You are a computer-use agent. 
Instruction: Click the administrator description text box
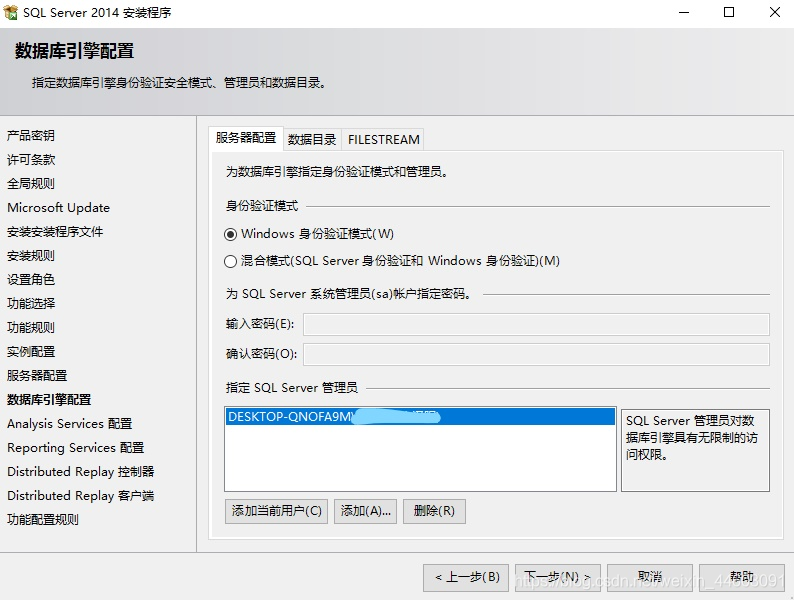click(695, 450)
